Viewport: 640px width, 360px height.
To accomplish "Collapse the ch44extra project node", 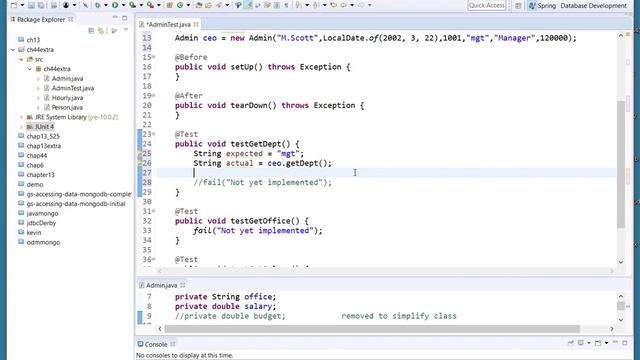I will (13, 49).
